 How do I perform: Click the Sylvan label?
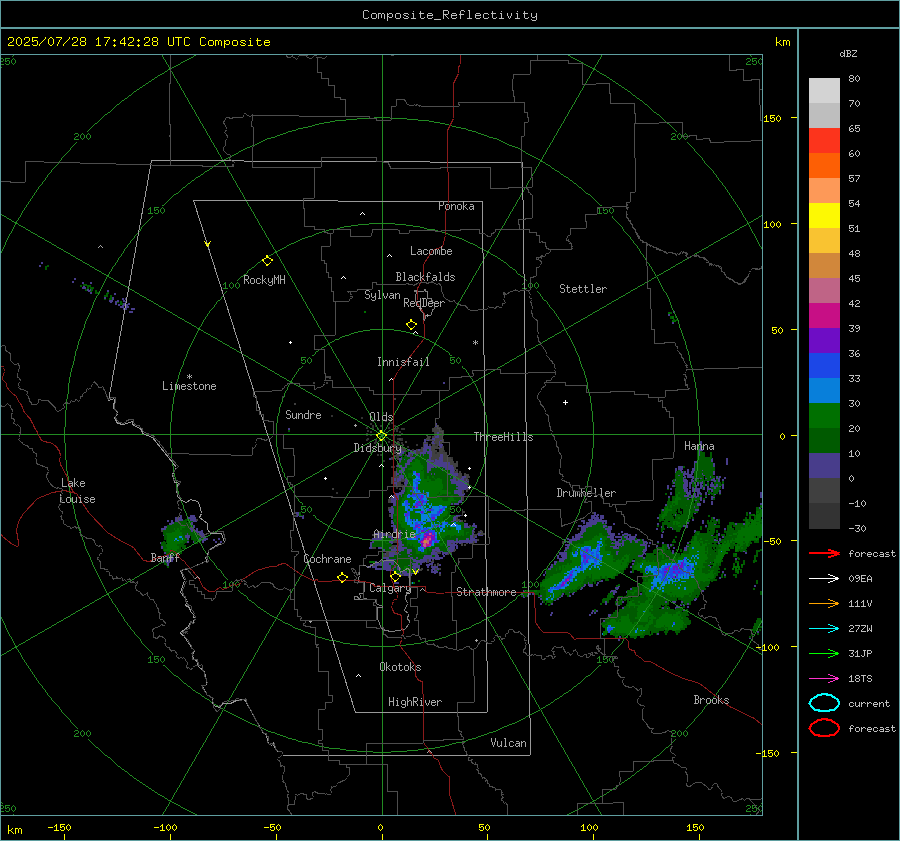382,295
